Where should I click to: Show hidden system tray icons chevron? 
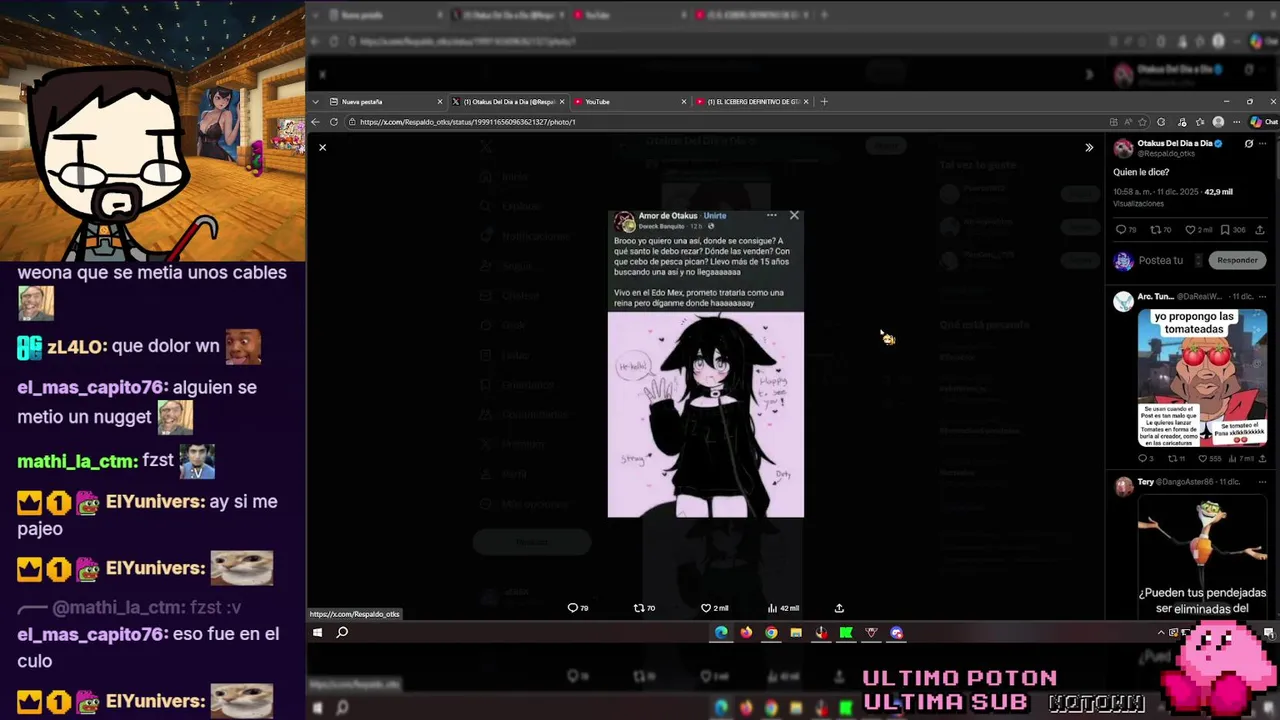[x=1161, y=632]
